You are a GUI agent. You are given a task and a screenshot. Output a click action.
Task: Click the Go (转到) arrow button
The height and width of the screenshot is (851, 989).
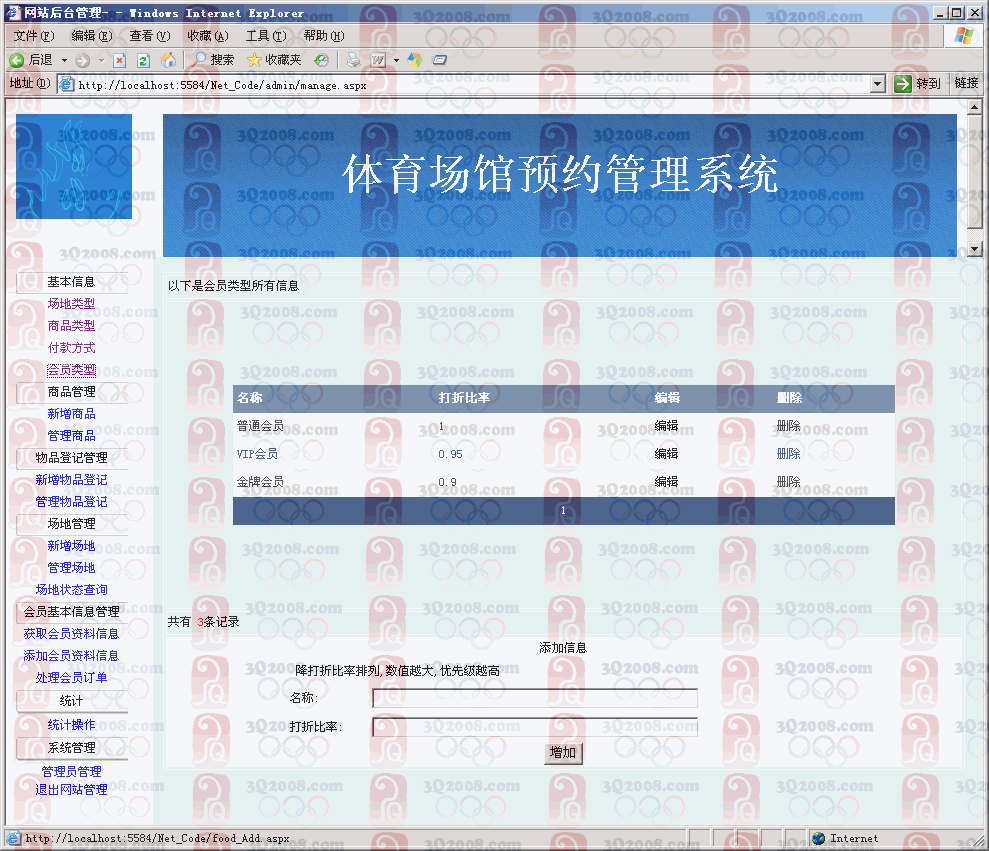(x=918, y=83)
